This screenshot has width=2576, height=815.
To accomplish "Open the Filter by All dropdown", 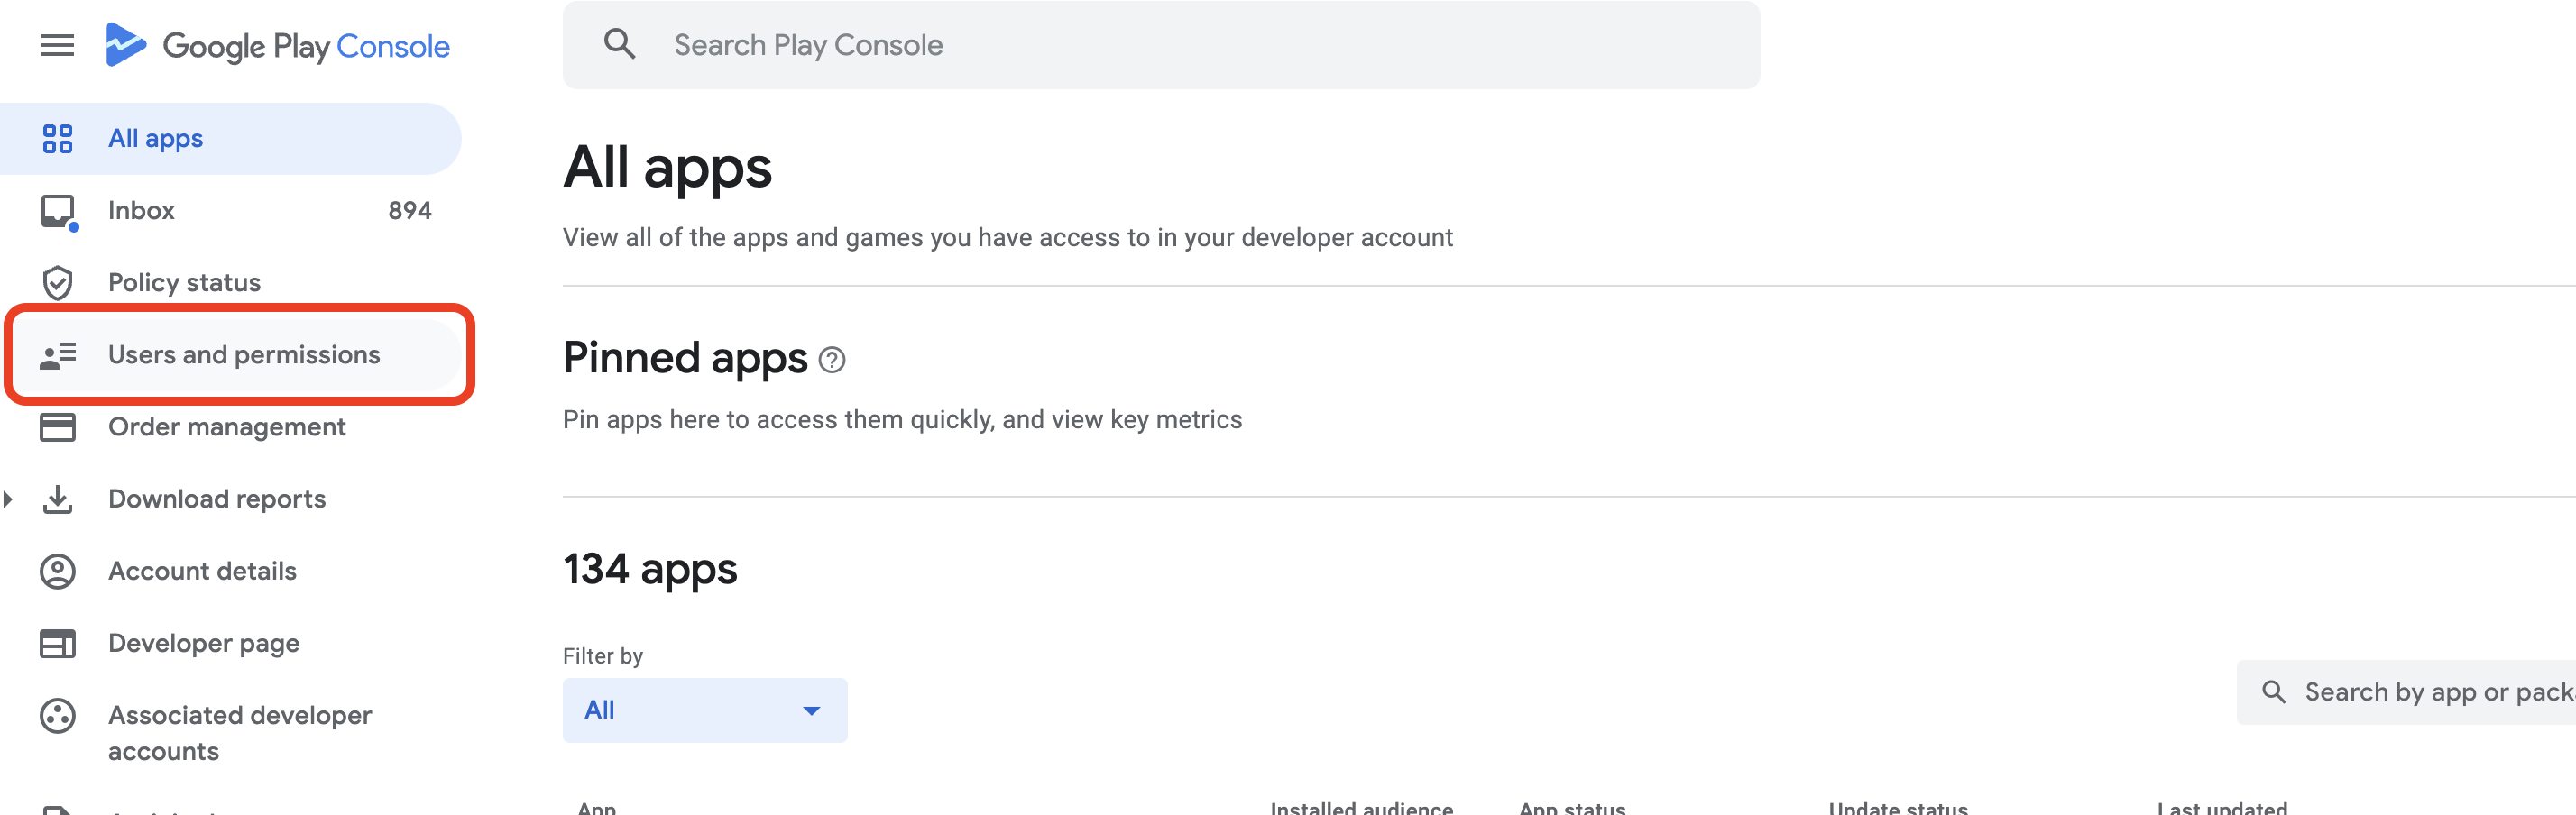I will coord(704,710).
